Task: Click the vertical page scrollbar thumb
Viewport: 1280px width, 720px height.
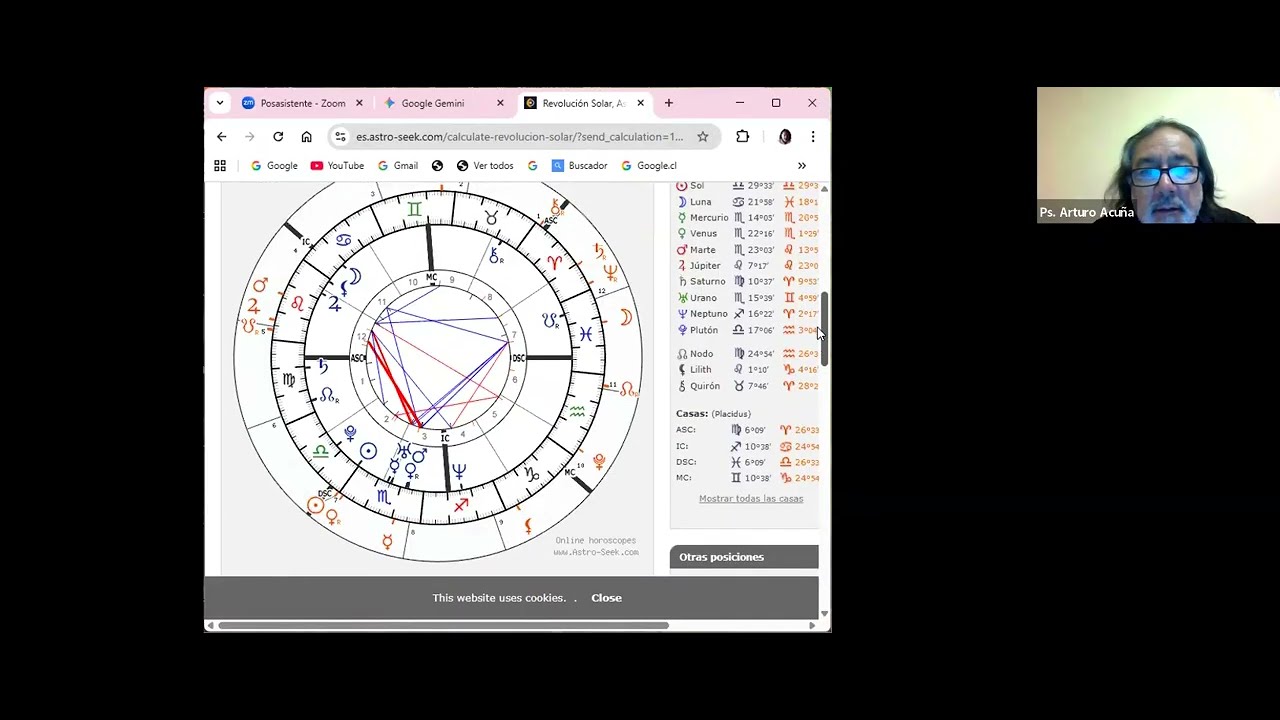Action: (x=825, y=327)
